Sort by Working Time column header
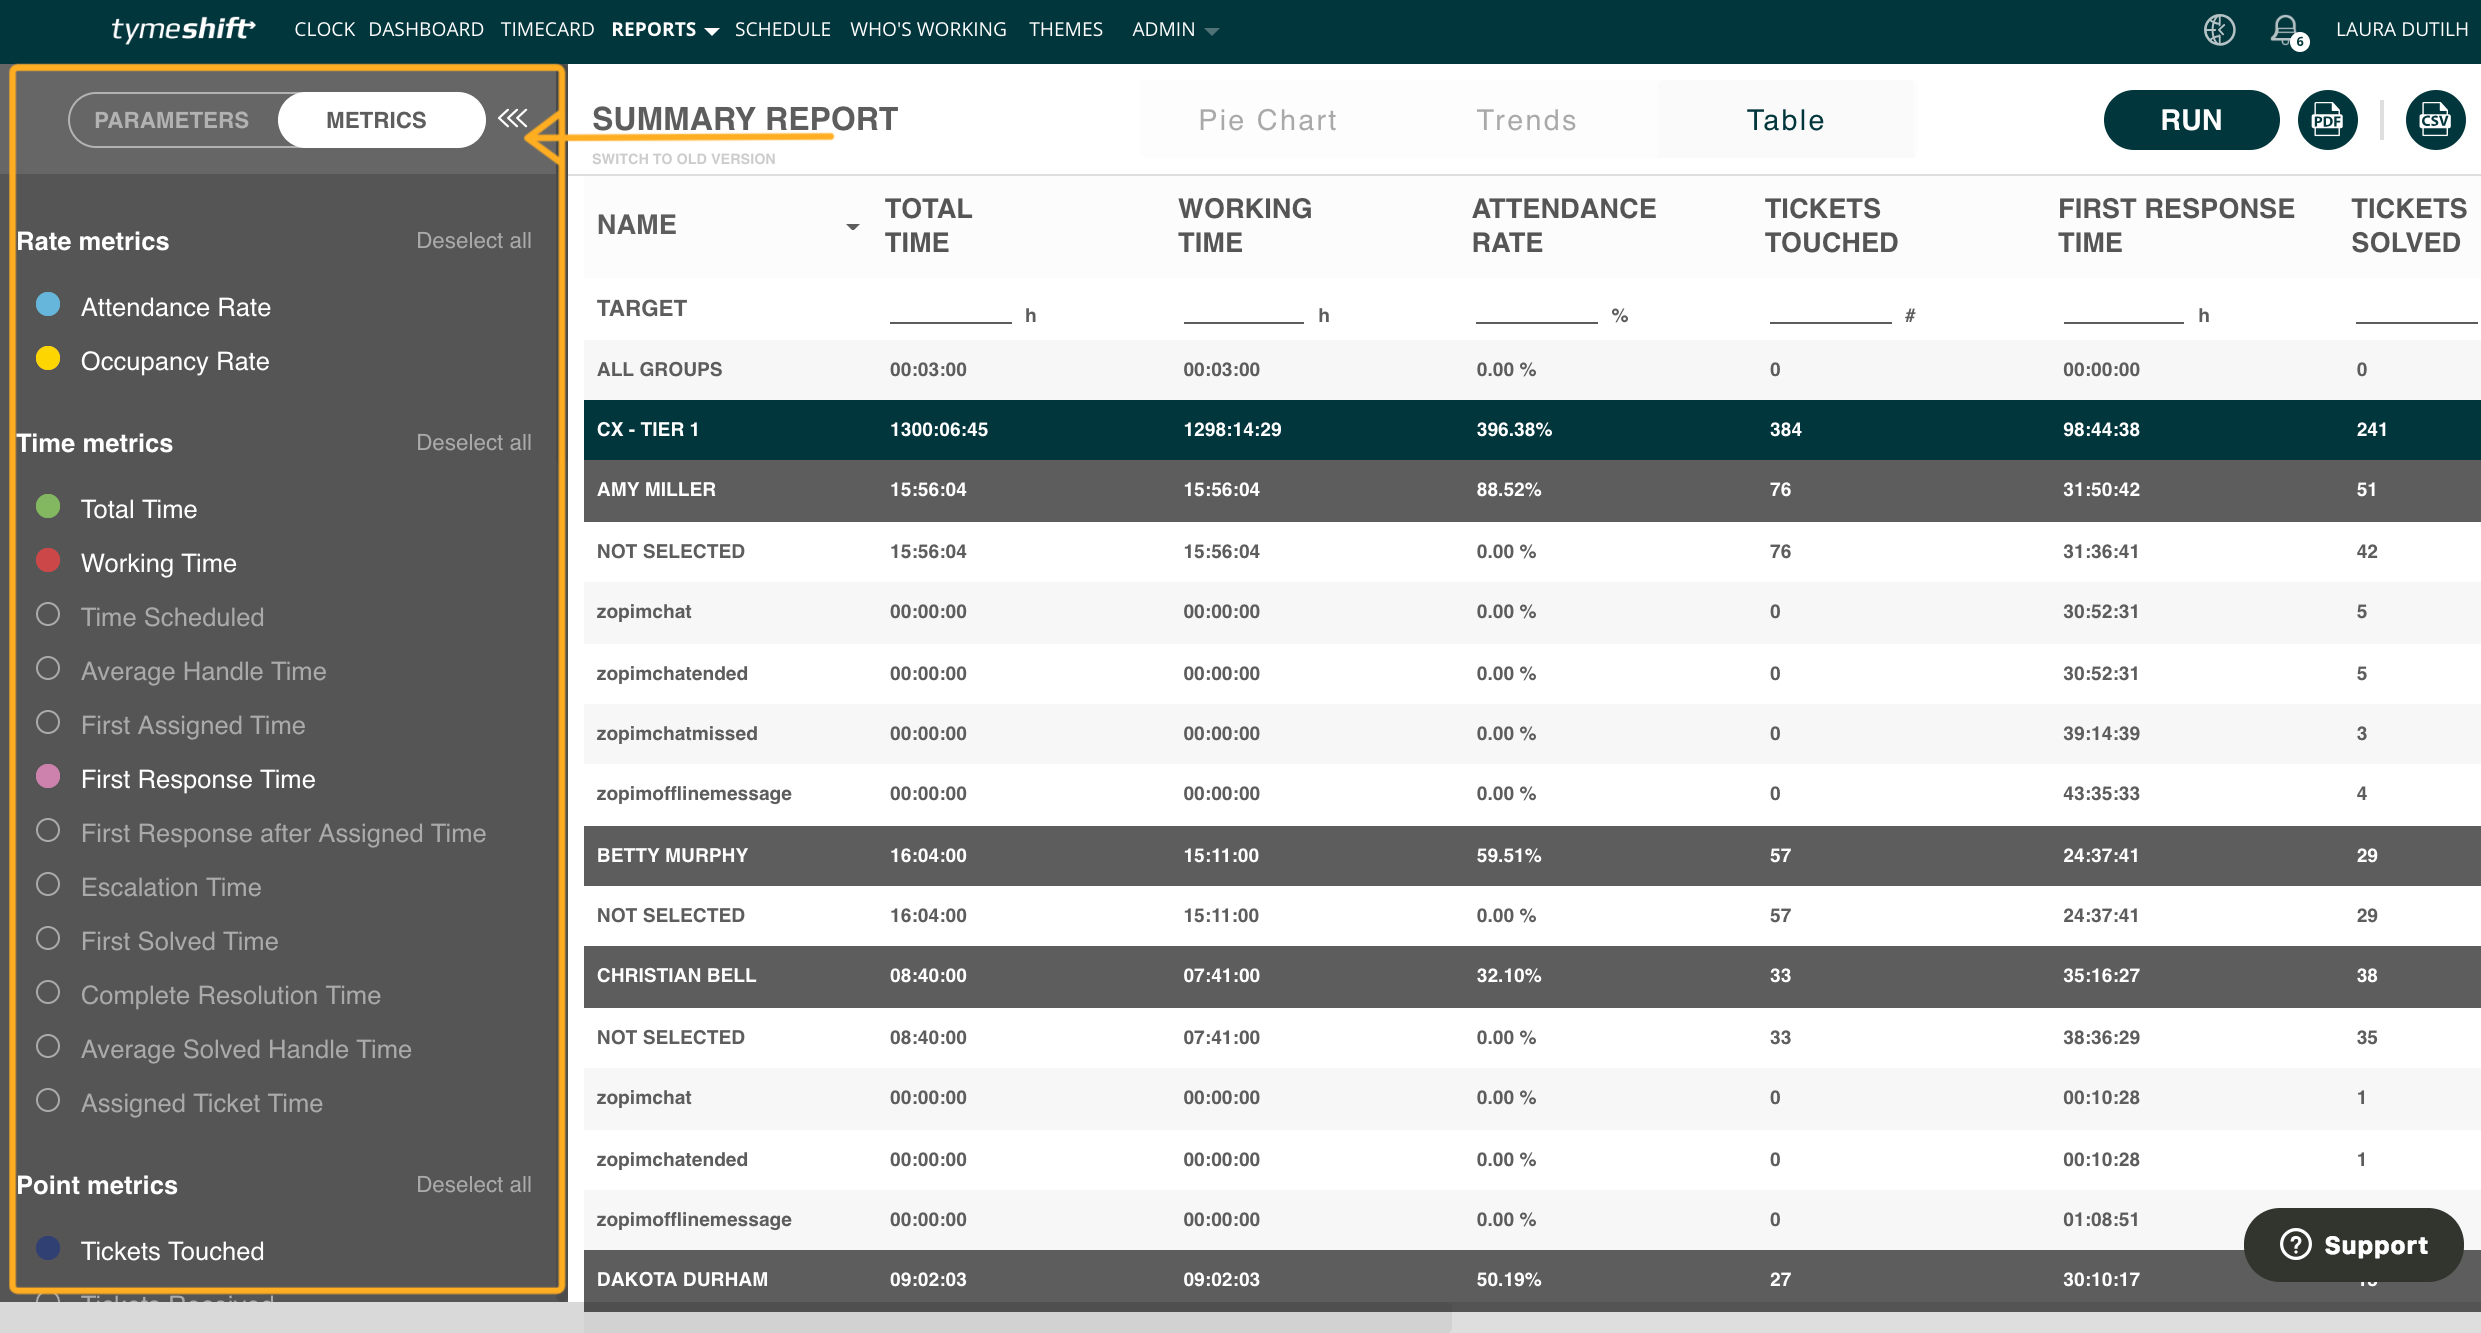This screenshot has width=2481, height=1333. pos(1245,226)
